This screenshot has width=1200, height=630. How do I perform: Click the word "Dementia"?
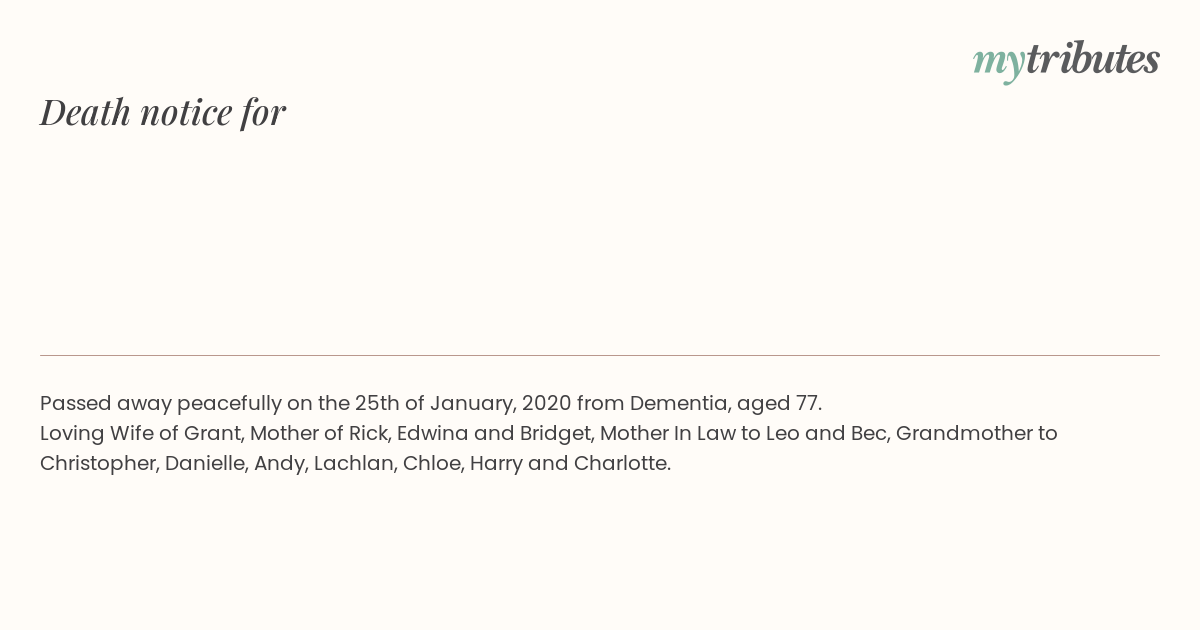coord(679,403)
